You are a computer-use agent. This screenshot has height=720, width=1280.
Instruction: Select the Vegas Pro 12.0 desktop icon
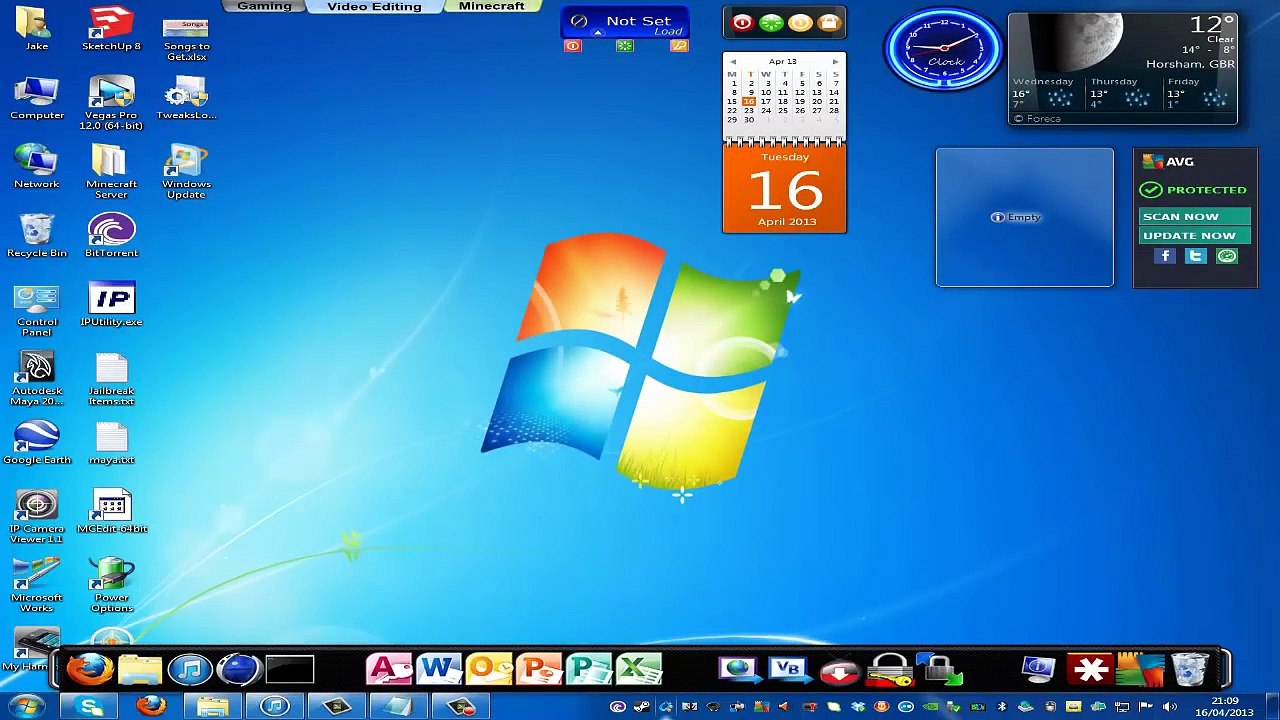point(111,103)
